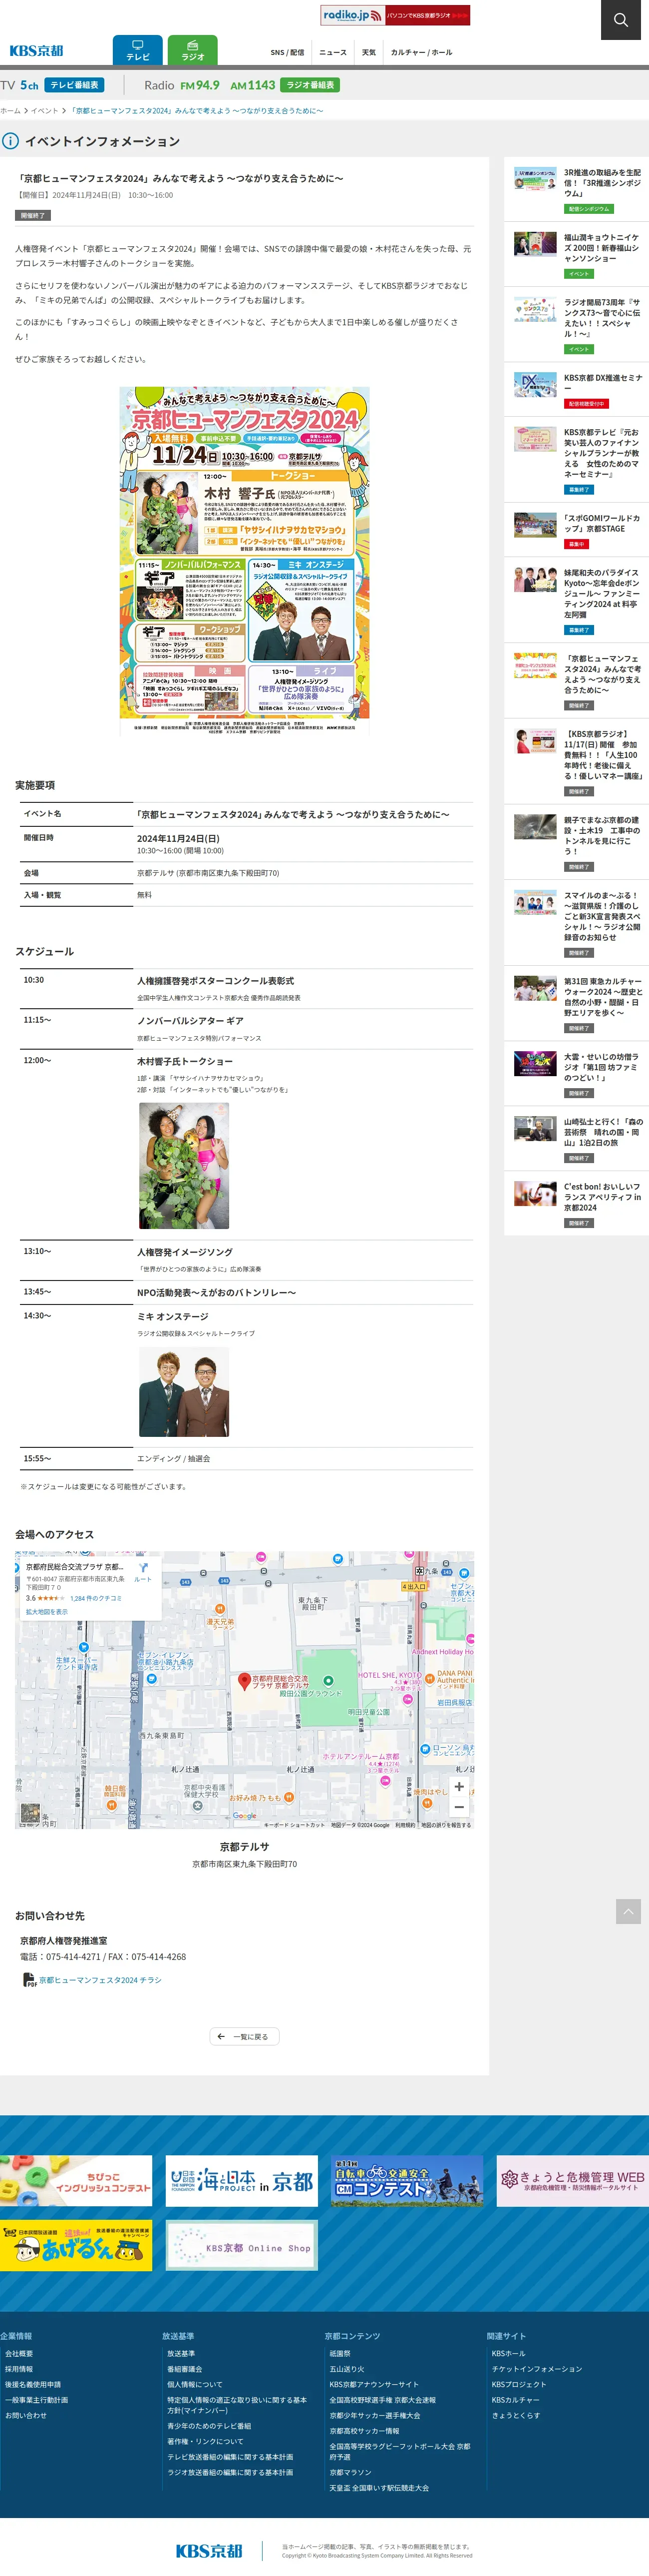Click きょうと危機管理WEB banner
Screen dimensions: 649x2576
pos(573,2181)
